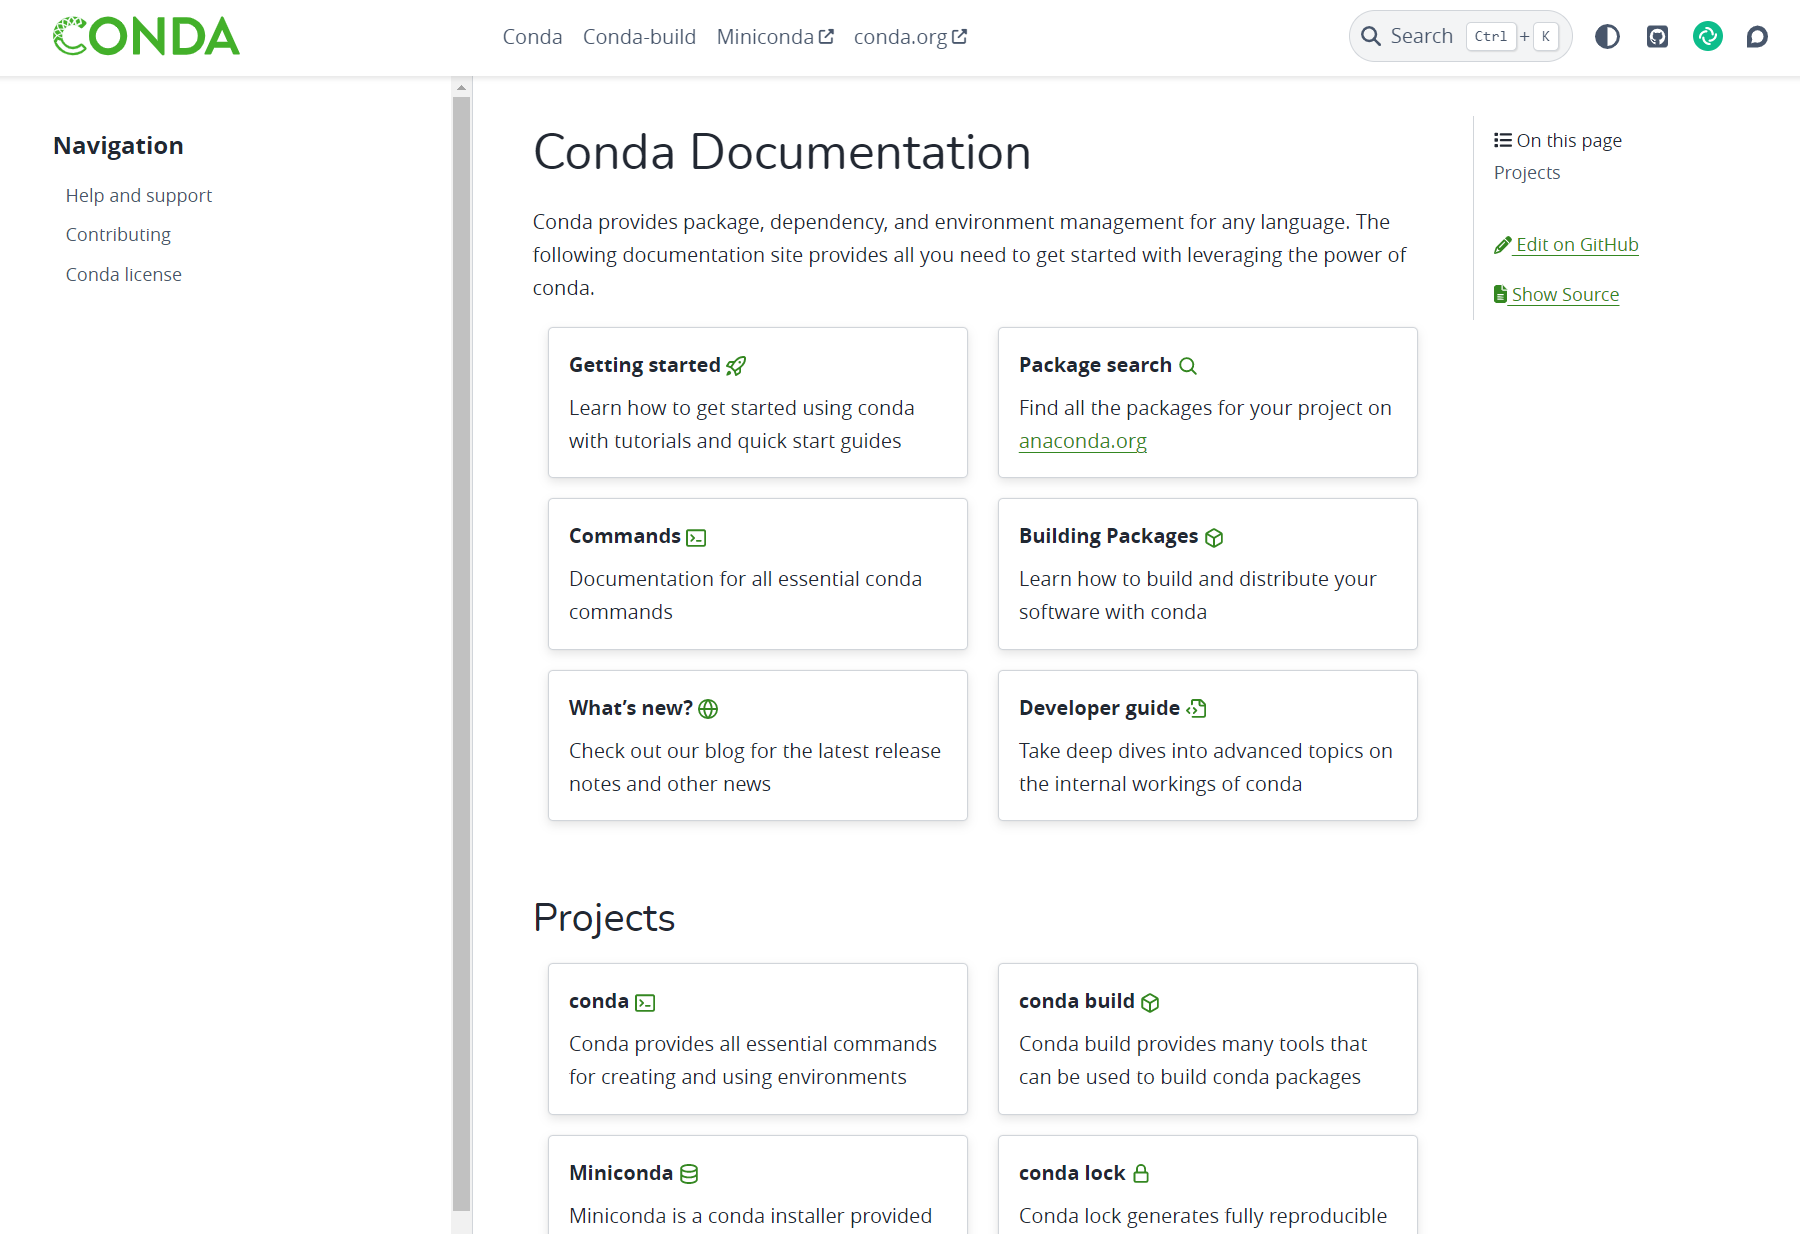Open the Miniconda external top navigation link
1800x1234 pixels.
coord(775,37)
